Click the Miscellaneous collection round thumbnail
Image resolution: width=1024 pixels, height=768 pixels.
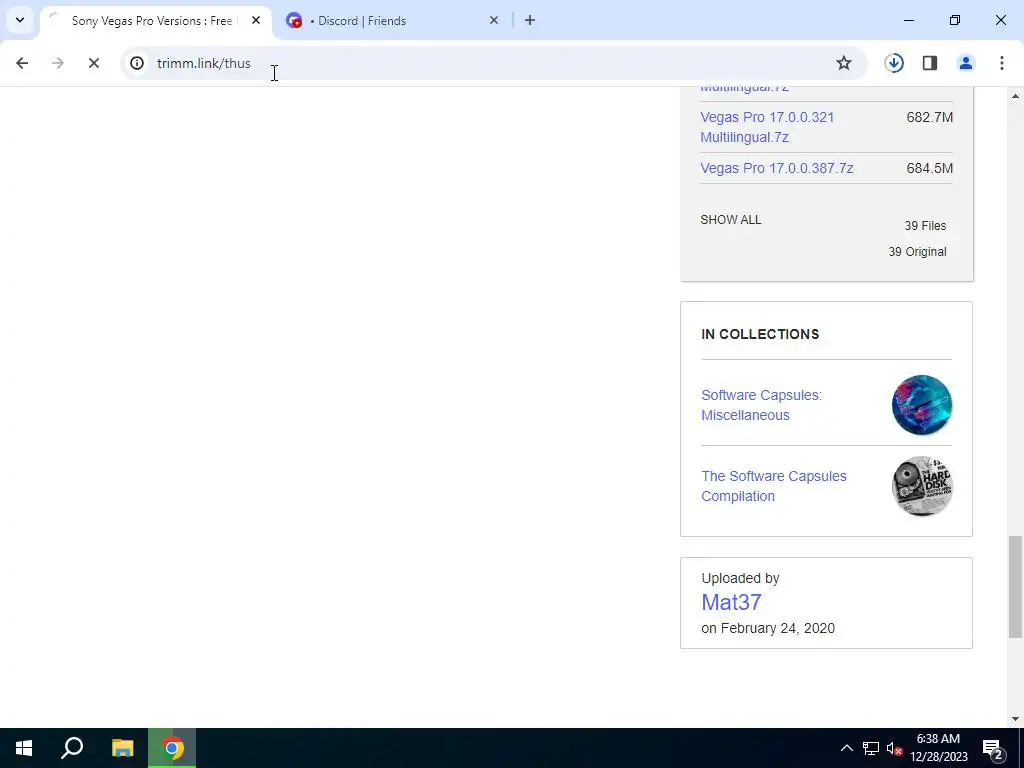(921, 405)
